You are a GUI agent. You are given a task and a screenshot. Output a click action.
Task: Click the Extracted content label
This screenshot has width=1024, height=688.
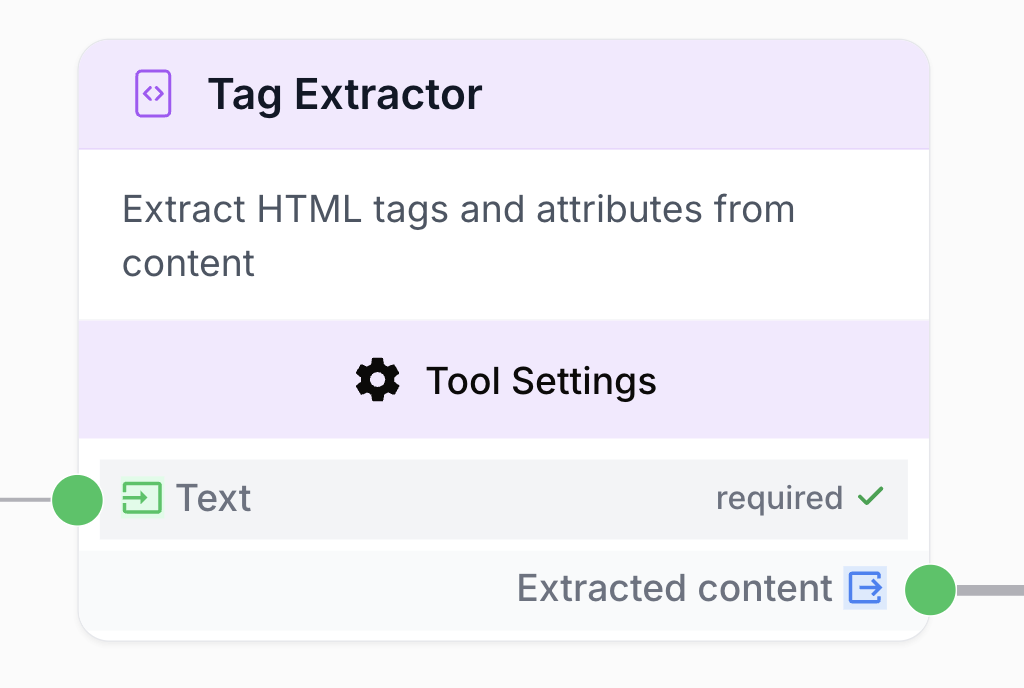click(x=674, y=588)
